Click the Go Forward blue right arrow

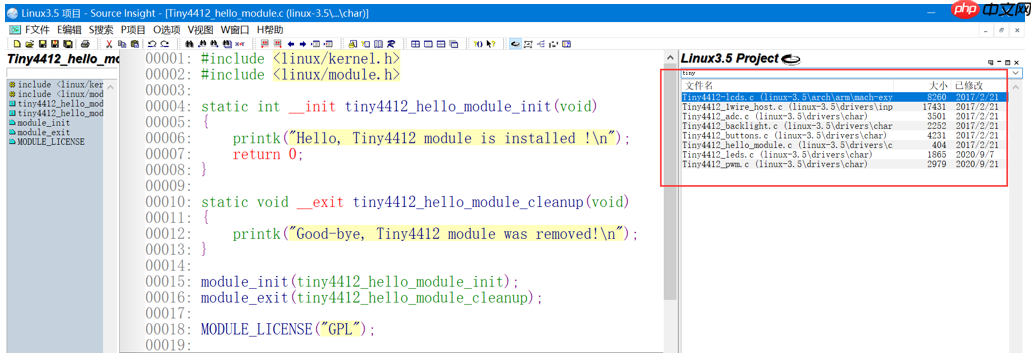pos(303,44)
